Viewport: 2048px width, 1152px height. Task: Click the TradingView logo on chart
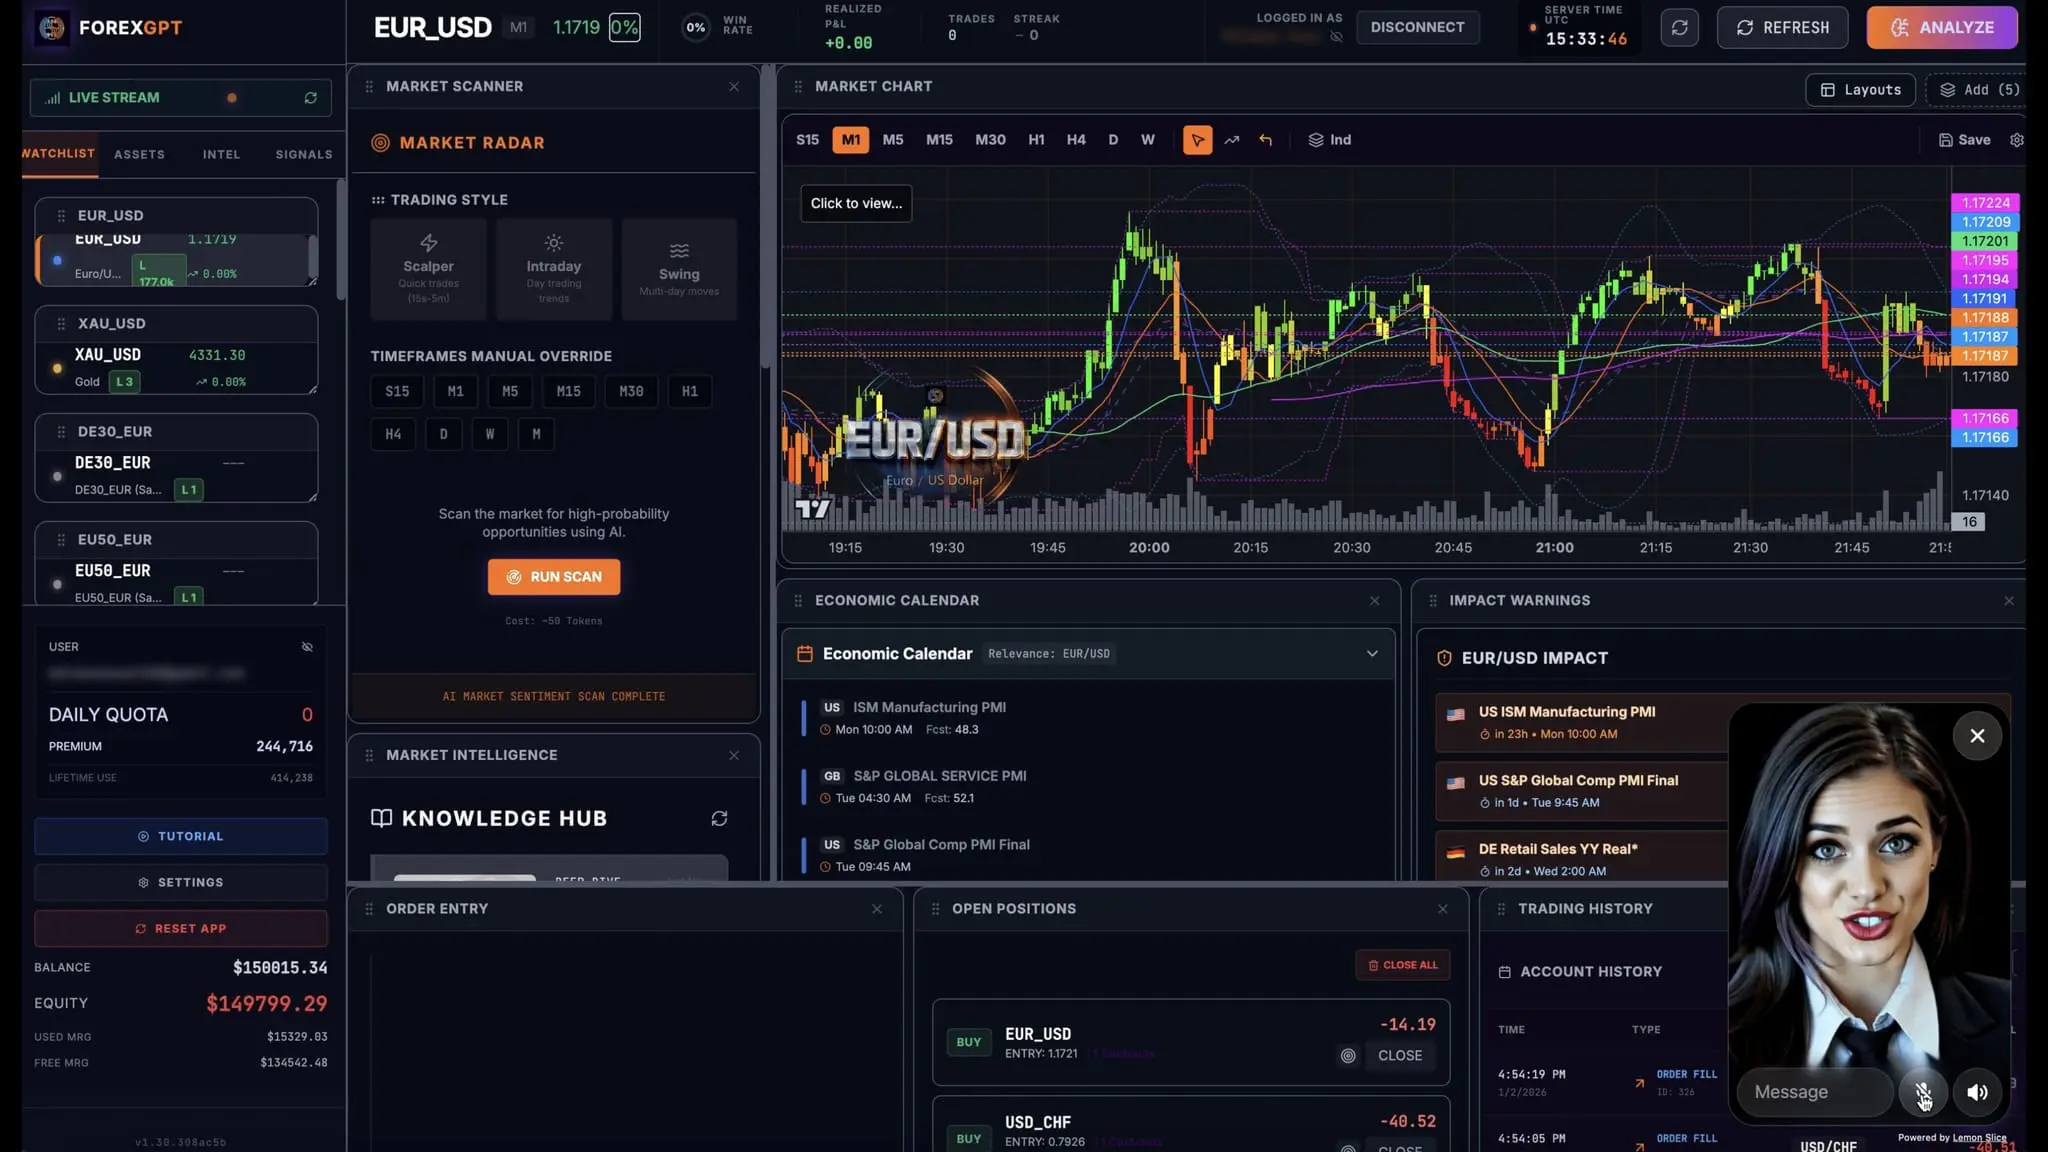click(x=813, y=509)
